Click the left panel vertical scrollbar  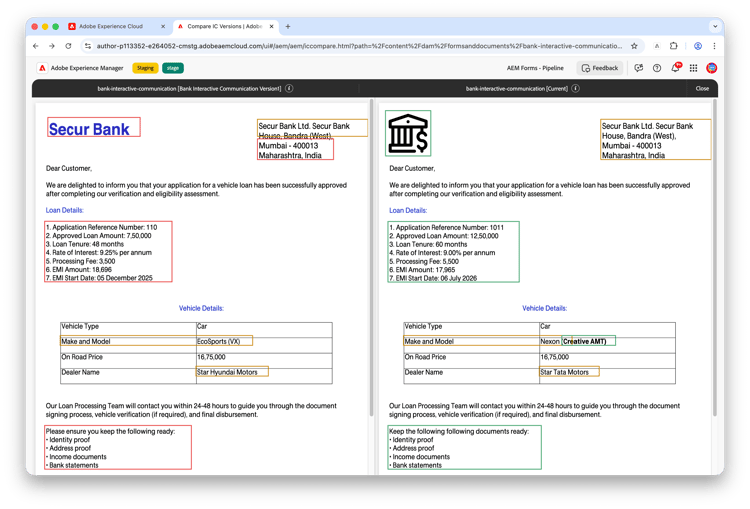tap(372, 257)
